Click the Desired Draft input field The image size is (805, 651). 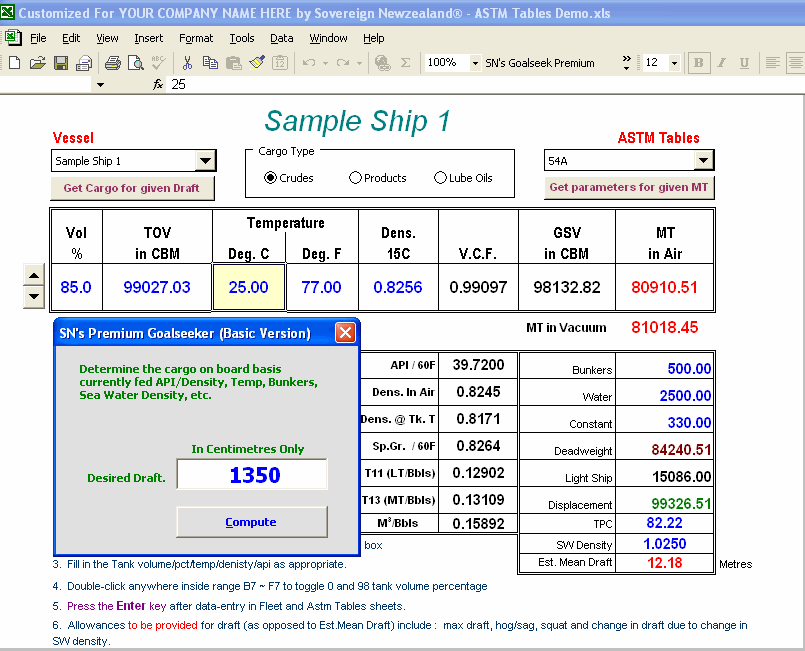(x=252, y=474)
